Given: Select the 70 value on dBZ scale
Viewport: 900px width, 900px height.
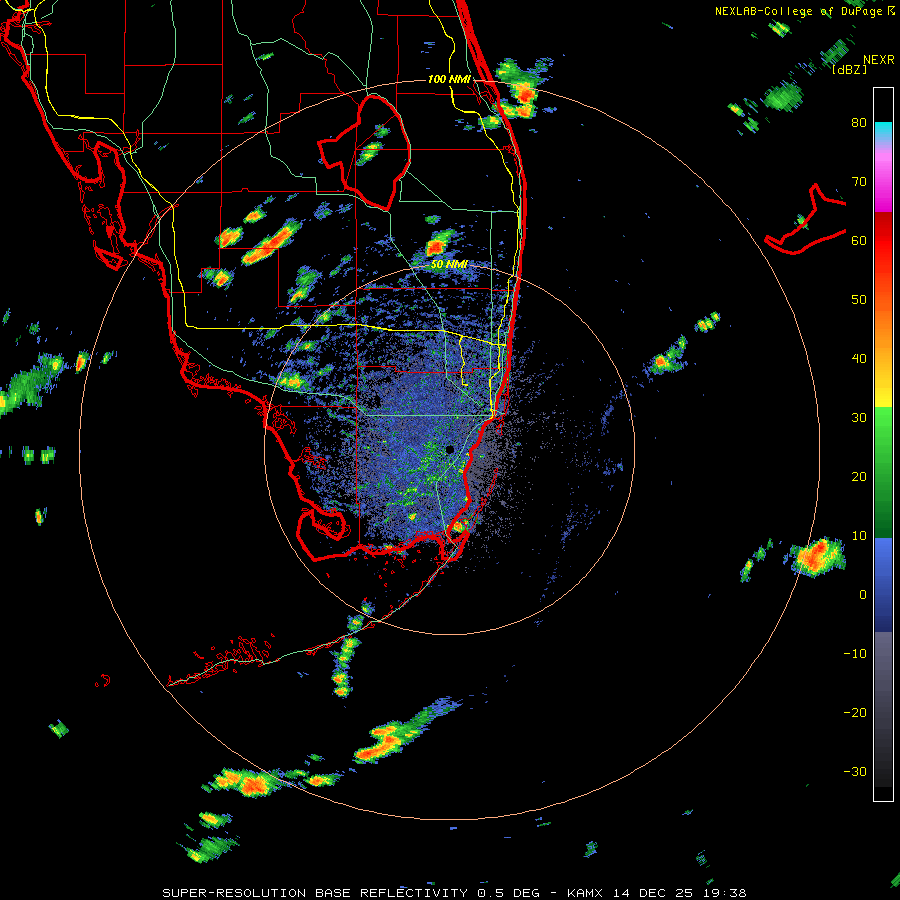Looking at the screenshot, I should coord(859,182).
